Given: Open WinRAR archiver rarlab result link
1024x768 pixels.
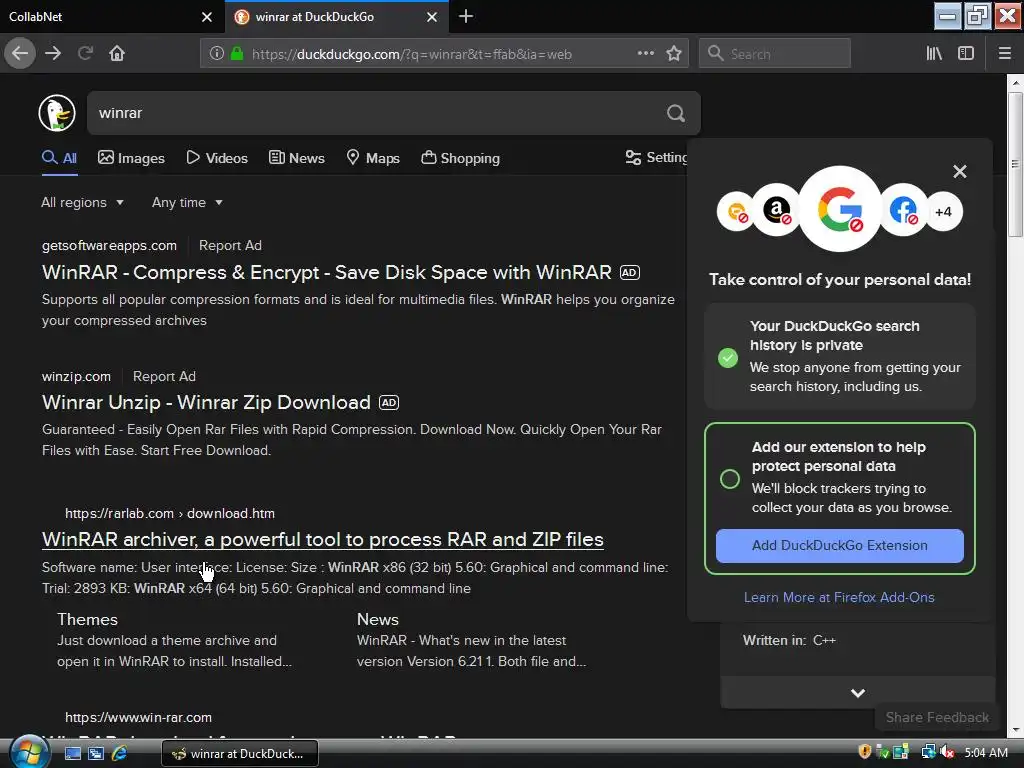Looking at the screenshot, I should click(x=323, y=539).
